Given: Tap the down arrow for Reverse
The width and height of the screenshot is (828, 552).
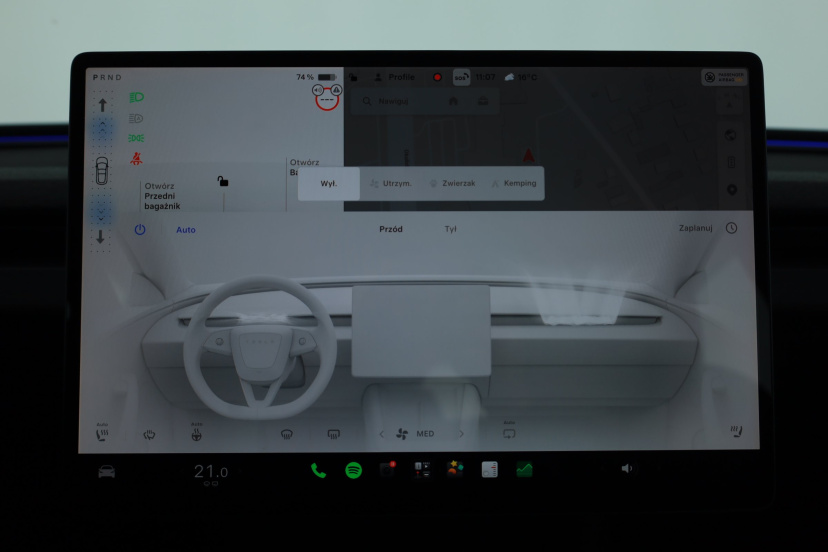Looking at the screenshot, I should click(x=100, y=237).
